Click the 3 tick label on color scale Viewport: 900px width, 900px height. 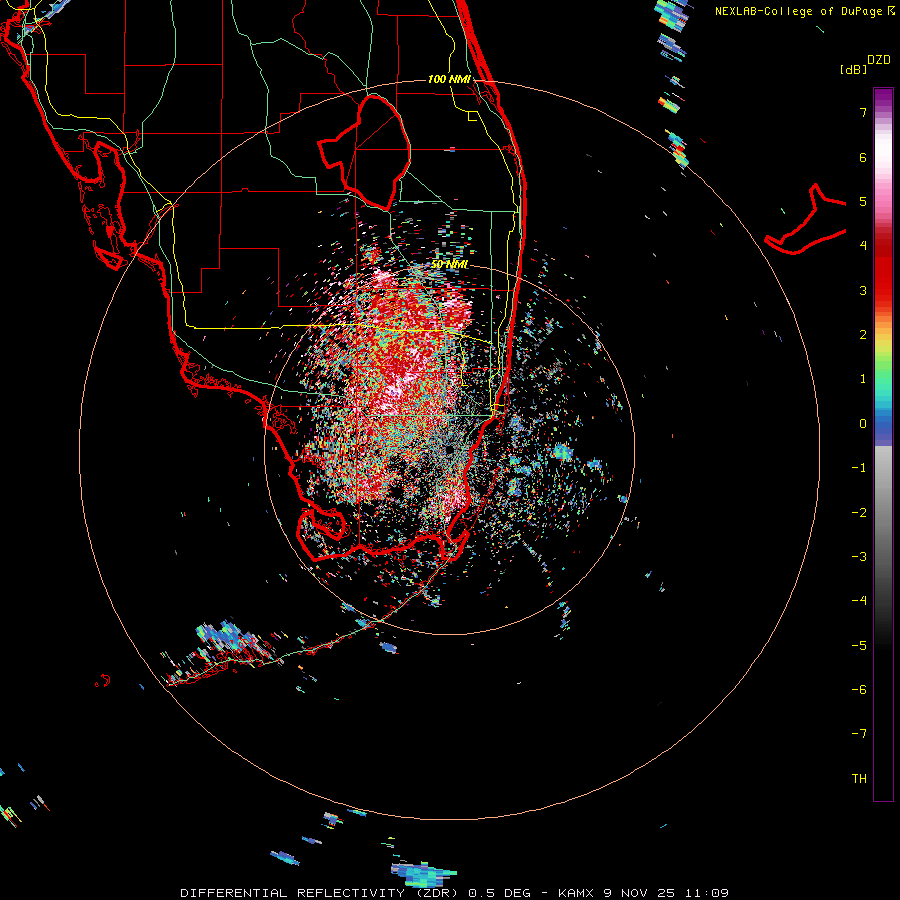tap(863, 290)
